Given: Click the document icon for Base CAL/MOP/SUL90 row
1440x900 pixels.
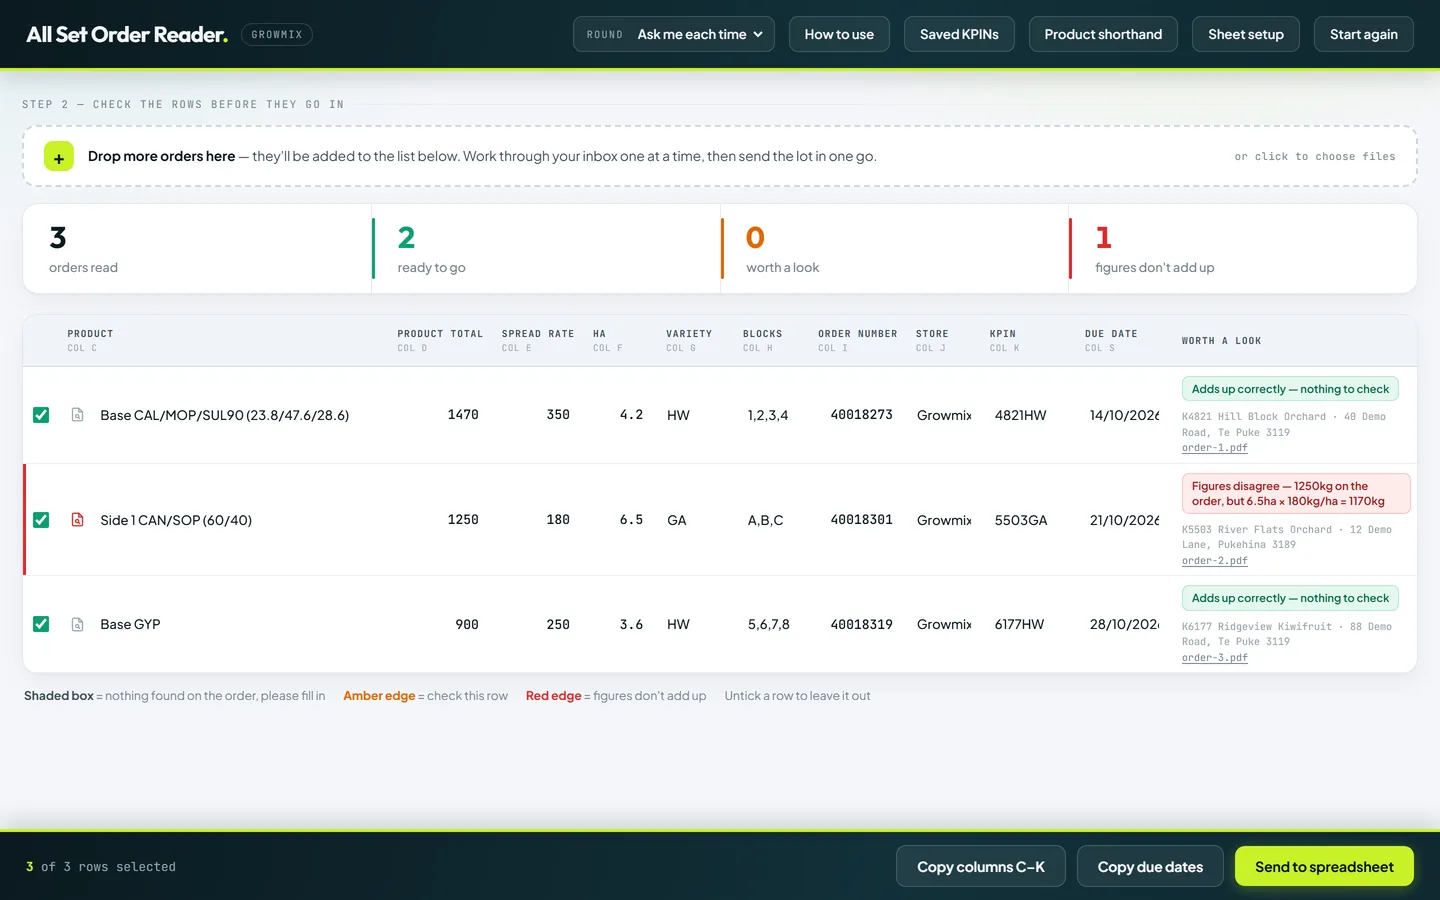Looking at the screenshot, I should pyautogui.click(x=77, y=415).
